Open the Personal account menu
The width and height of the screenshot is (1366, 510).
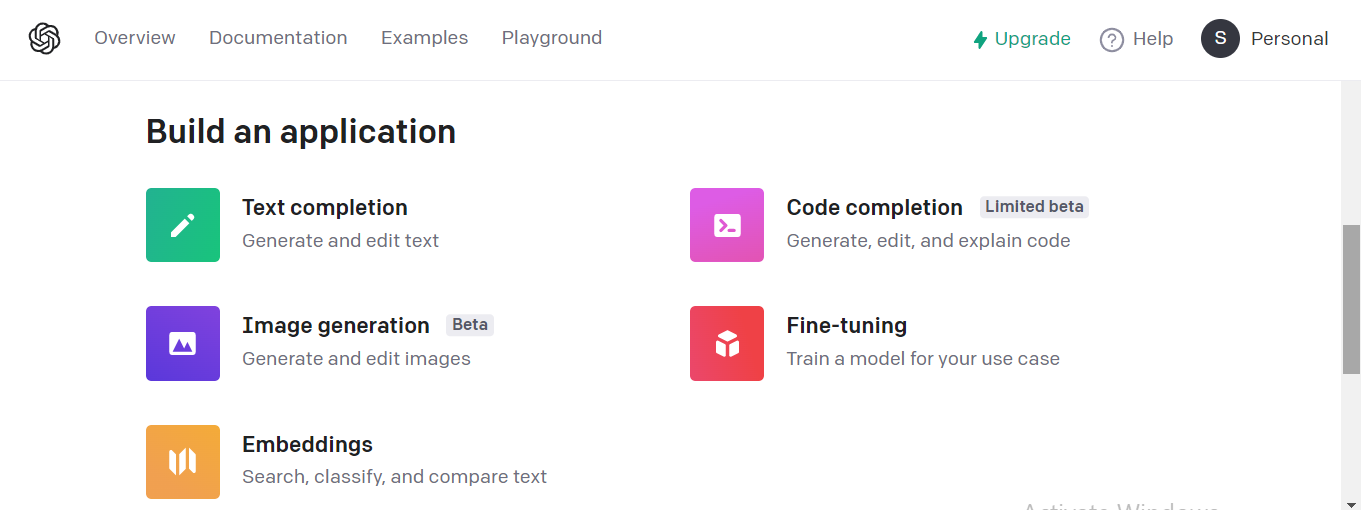click(1289, 39)
